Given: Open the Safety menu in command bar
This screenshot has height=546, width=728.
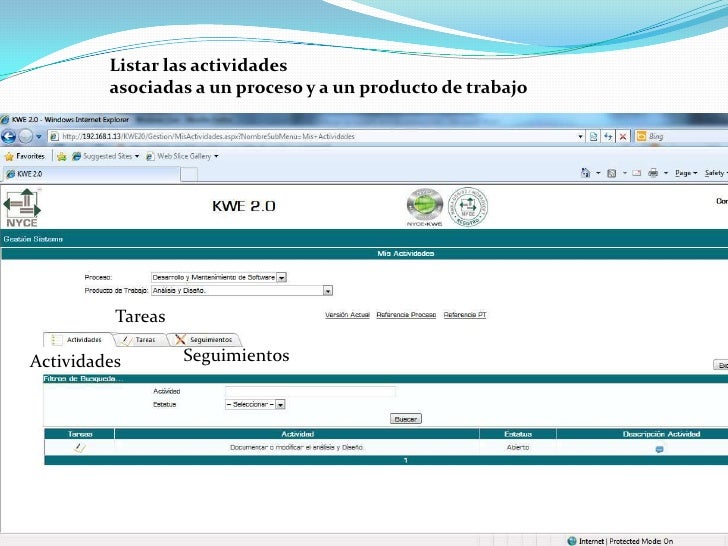Looking at the screenshot, I should coord(715,173).
